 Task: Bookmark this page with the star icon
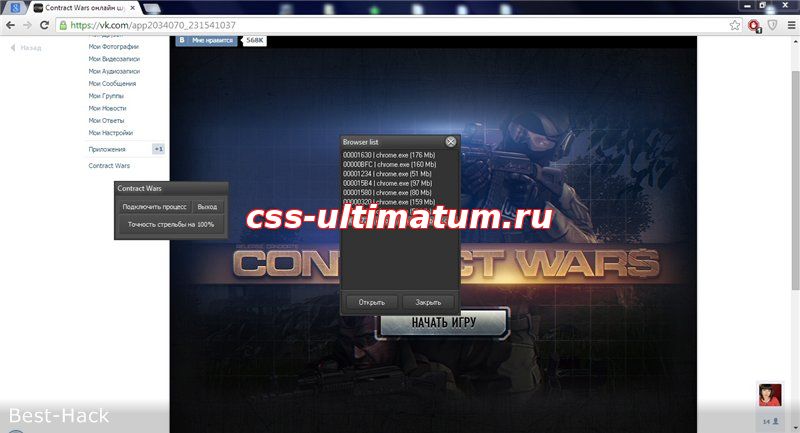click(x=734, y=25)
